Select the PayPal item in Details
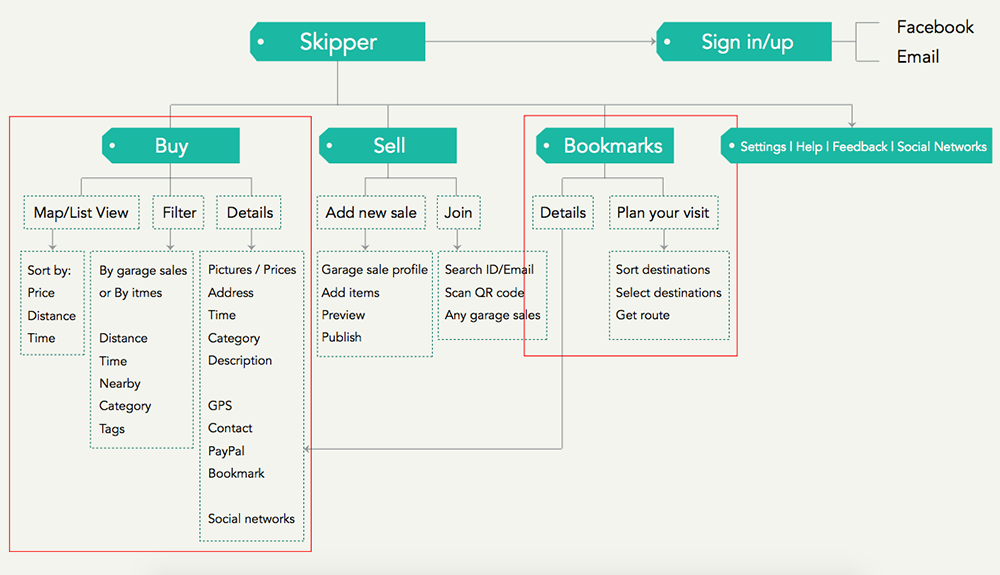1000x575 pixels. pyautogui.click(x=226, y=451)
